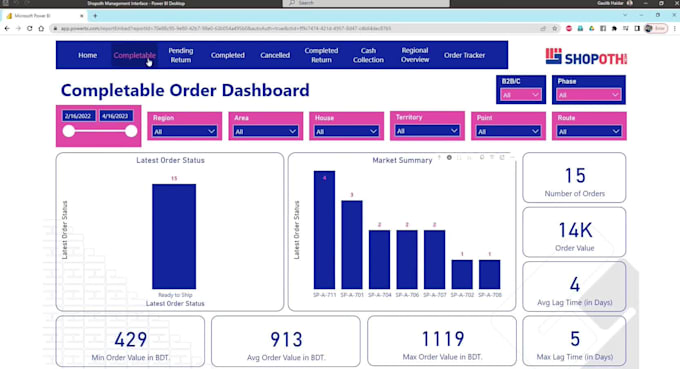Open the Order Tracker page
This screenshot has width=680, height=369.
click(x=464, y=55)
